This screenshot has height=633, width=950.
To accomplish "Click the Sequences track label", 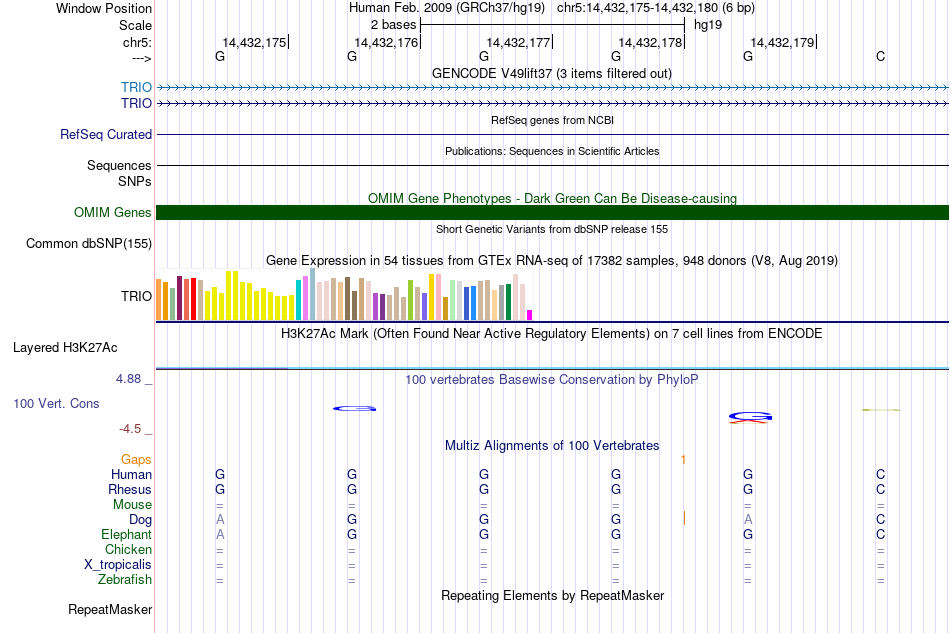I will [x=119, y=165].
